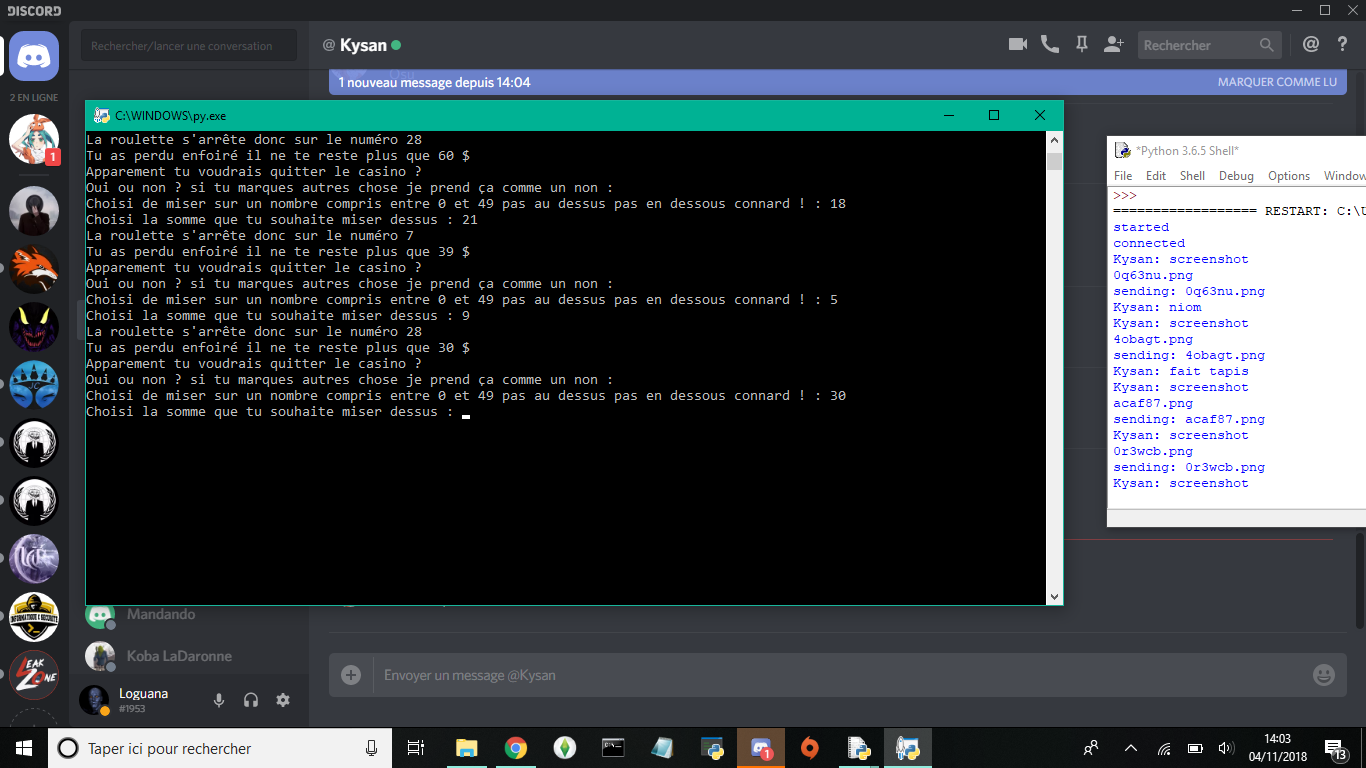The height and width of the screenshot is (768, 1366).
Task: Open Discord home via the logo icon
Action: point(34,55)
